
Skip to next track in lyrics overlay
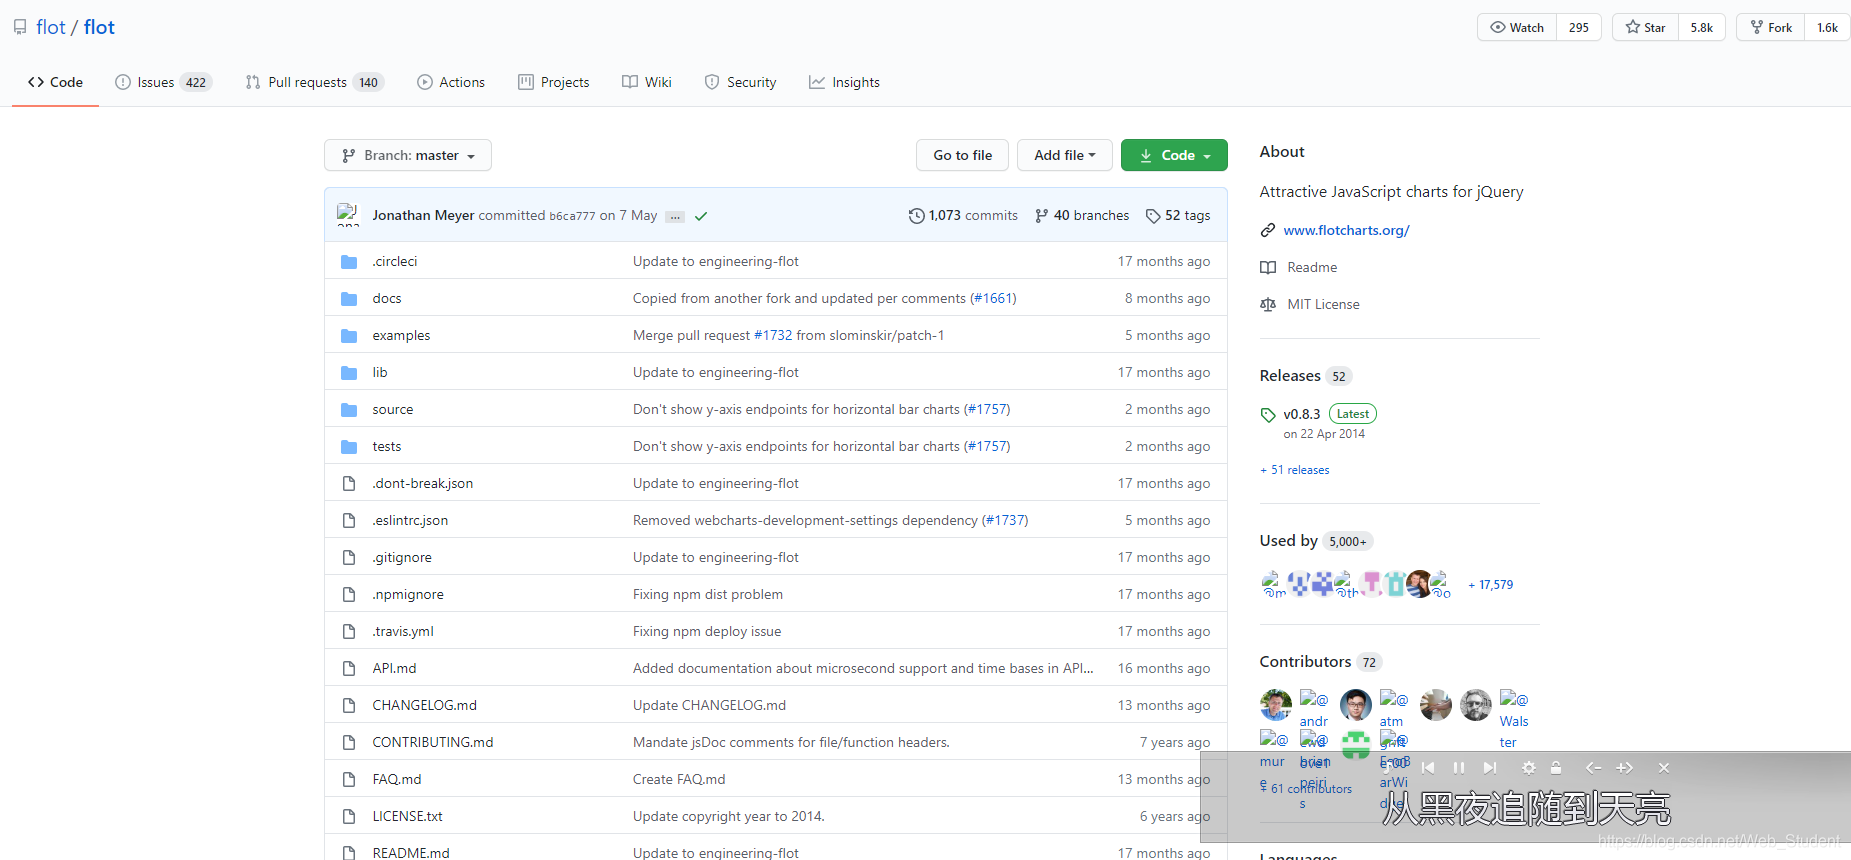click(1490, 768)
